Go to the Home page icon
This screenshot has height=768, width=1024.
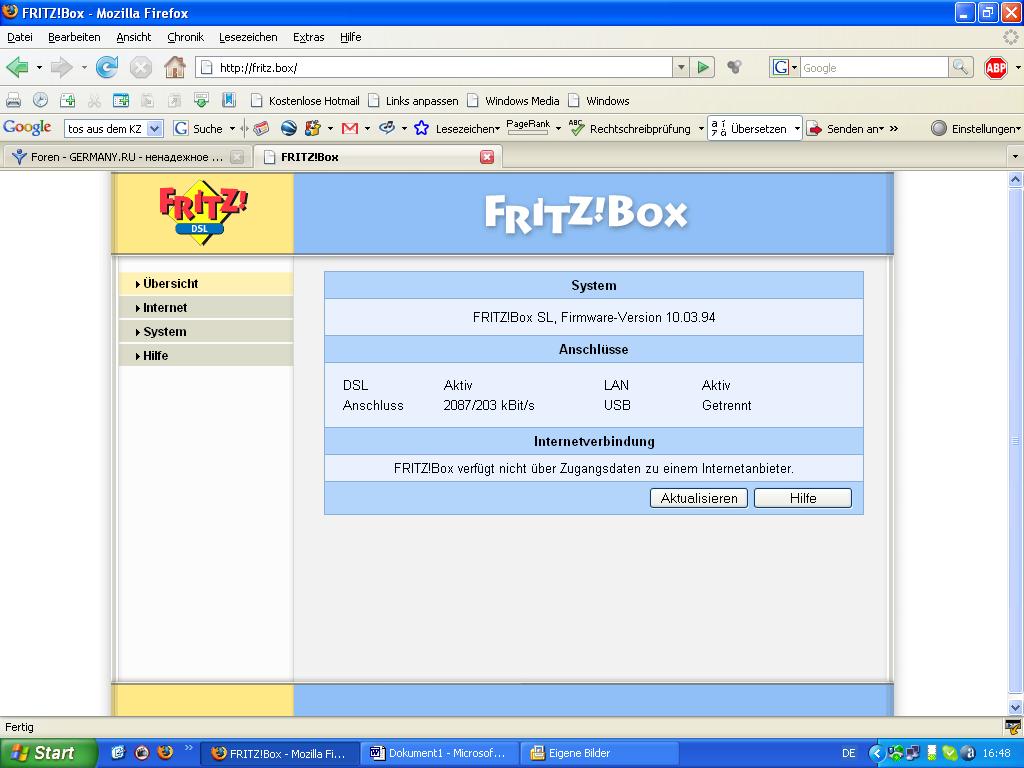174,67
